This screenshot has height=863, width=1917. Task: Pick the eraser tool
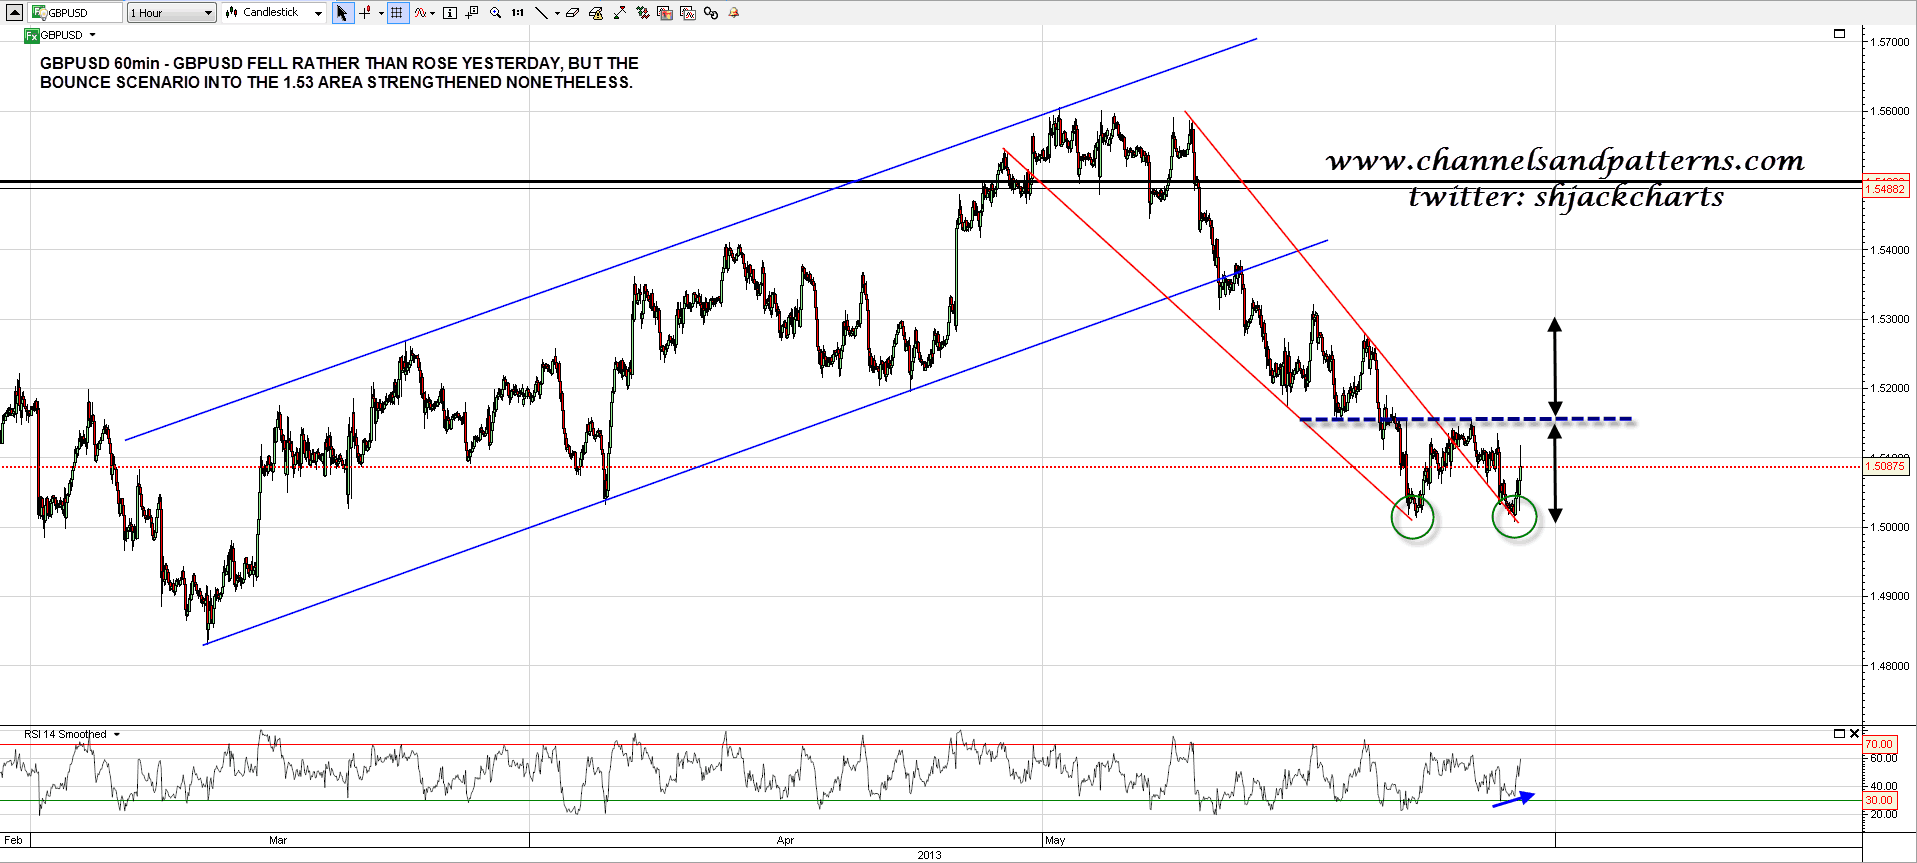[572, 13]
